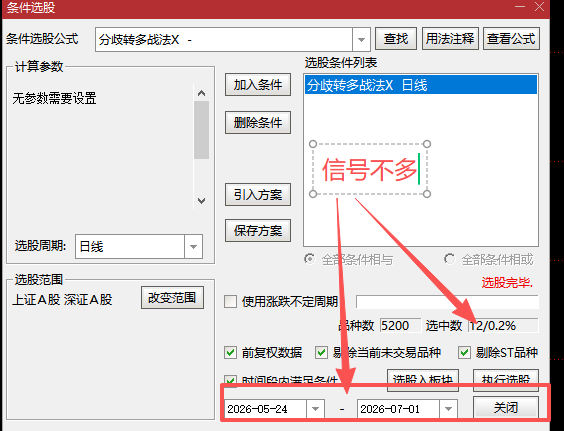The width and height of the screenshot is (564, 431).
Task: Click the end date field 2026-07-01
Action: 398,409
